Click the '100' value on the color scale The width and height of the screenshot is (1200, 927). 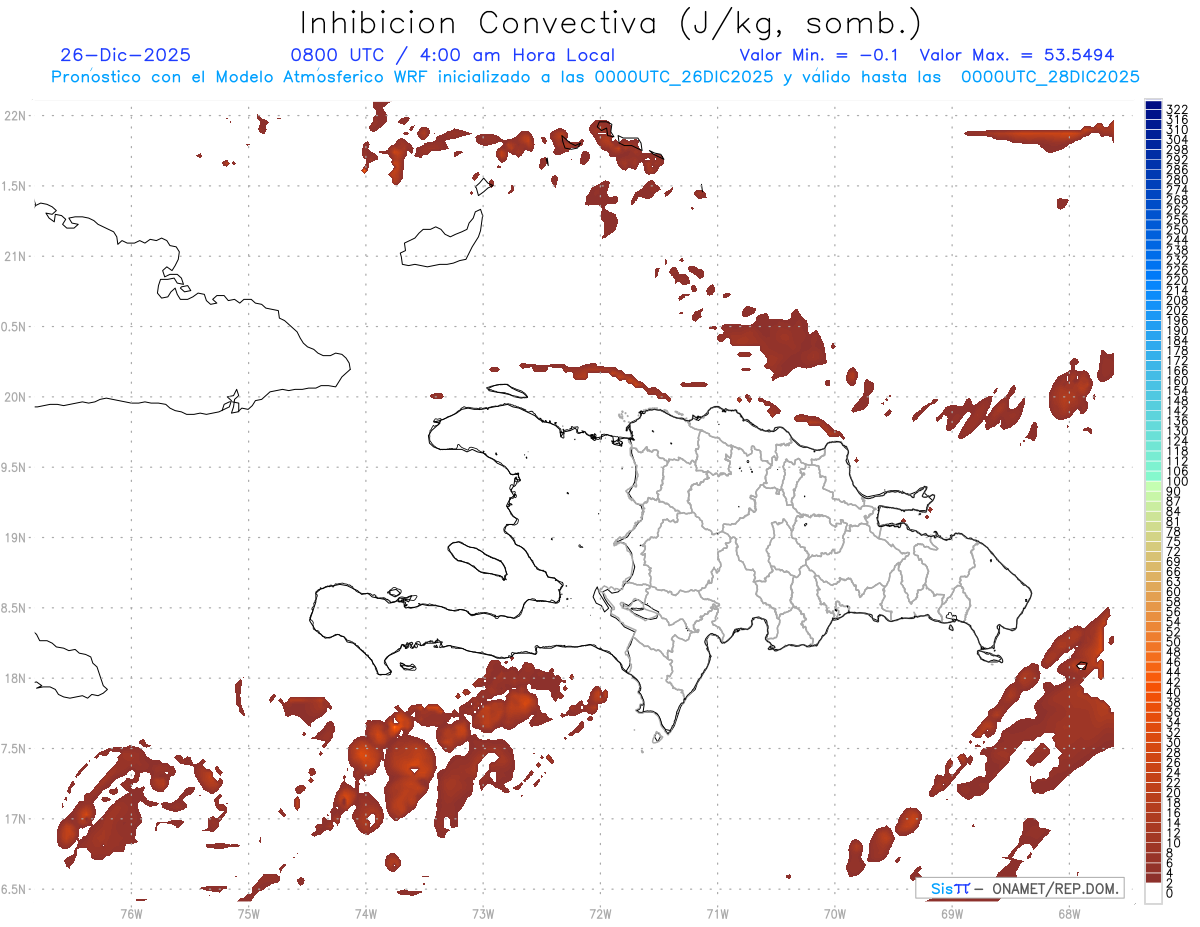point(1176,481)
